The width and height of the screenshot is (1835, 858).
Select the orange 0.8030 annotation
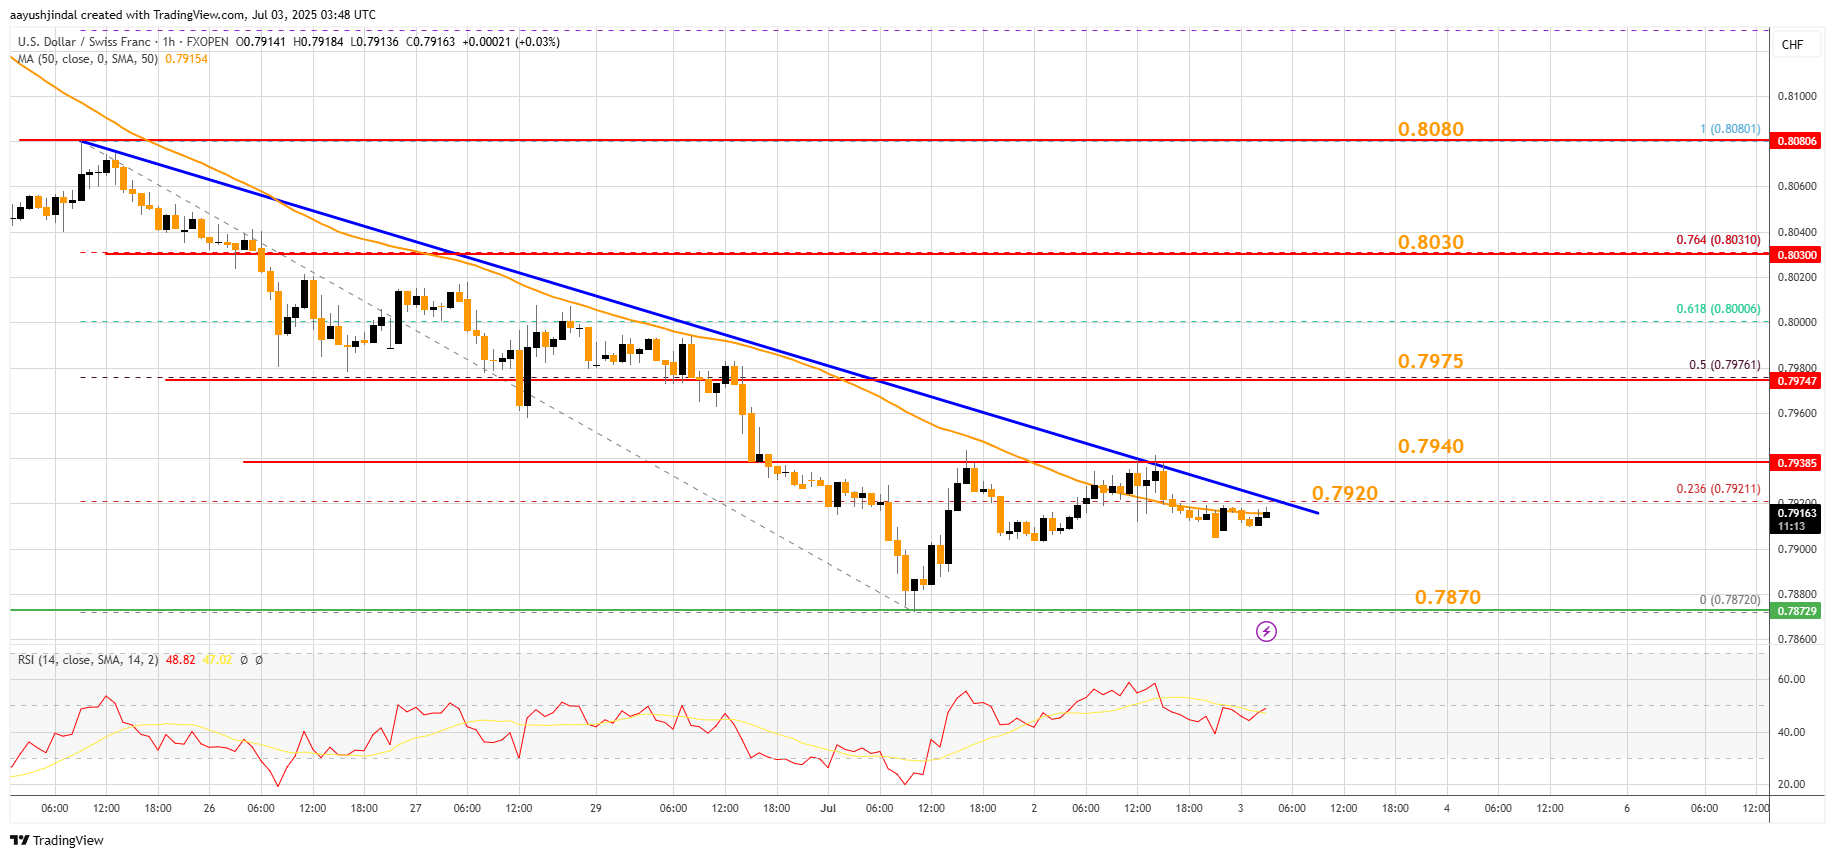(1431, 242)
